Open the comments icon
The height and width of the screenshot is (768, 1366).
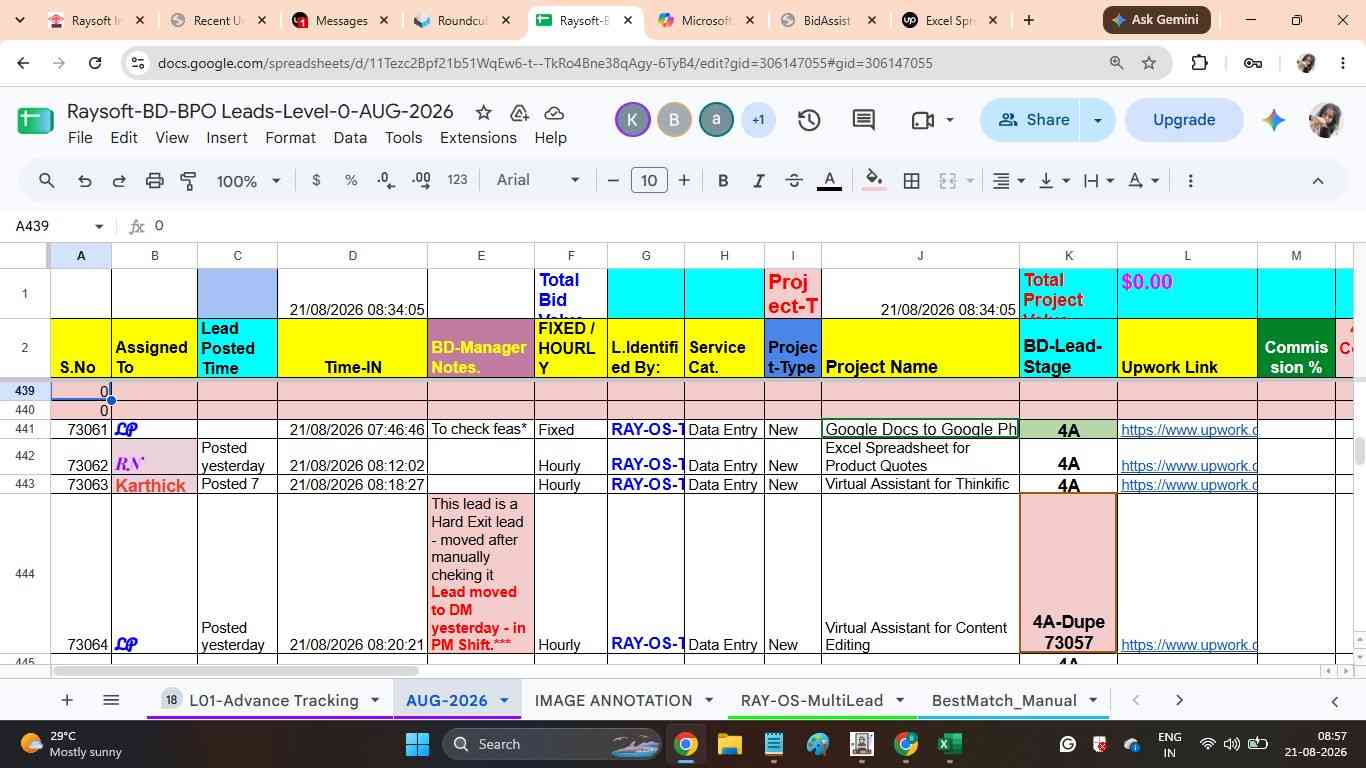coord(864,120)
